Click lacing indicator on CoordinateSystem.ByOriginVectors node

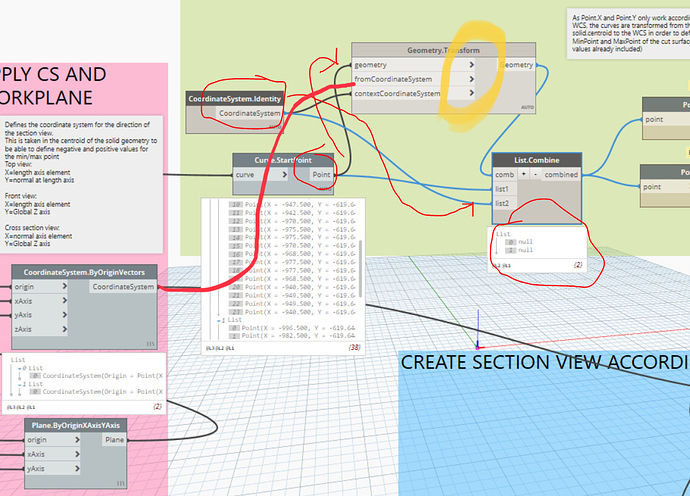tap(150, 344)
